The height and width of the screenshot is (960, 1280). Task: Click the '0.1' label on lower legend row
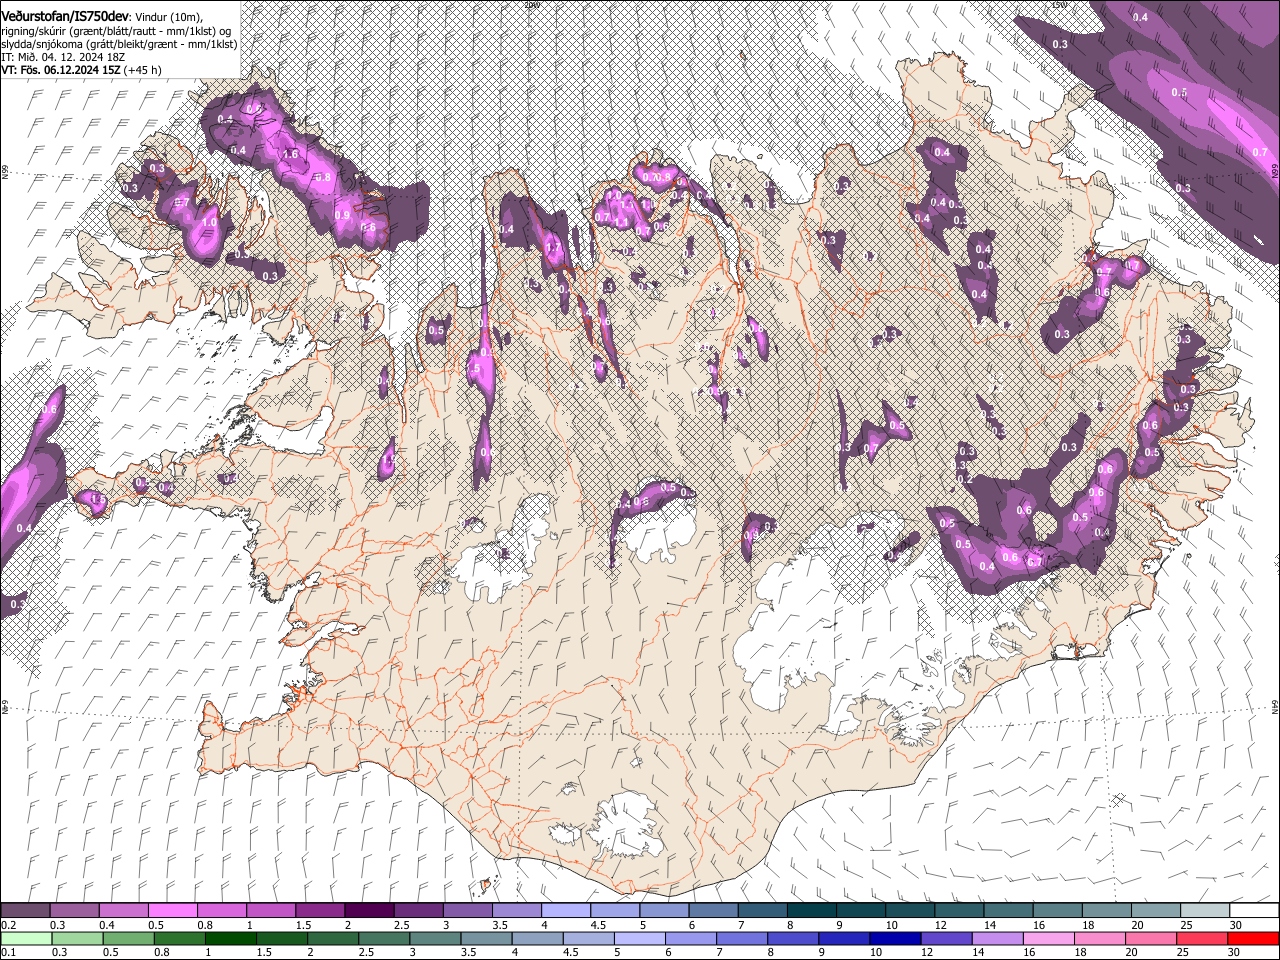pos(7,952)
